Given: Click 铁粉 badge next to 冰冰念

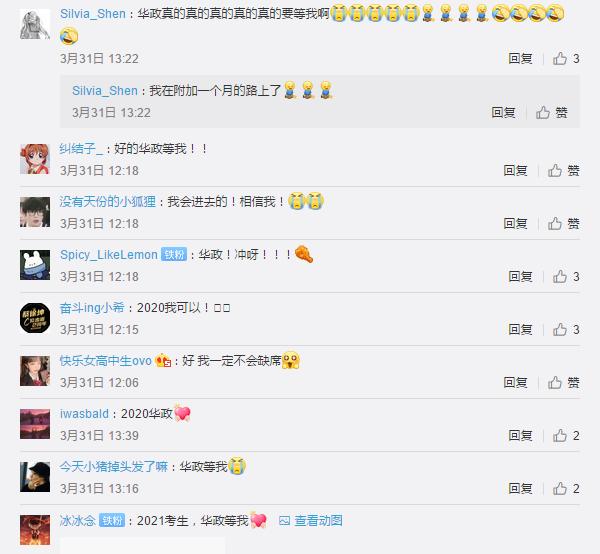Looking at the screenshot, I should (x=112, y=521).
